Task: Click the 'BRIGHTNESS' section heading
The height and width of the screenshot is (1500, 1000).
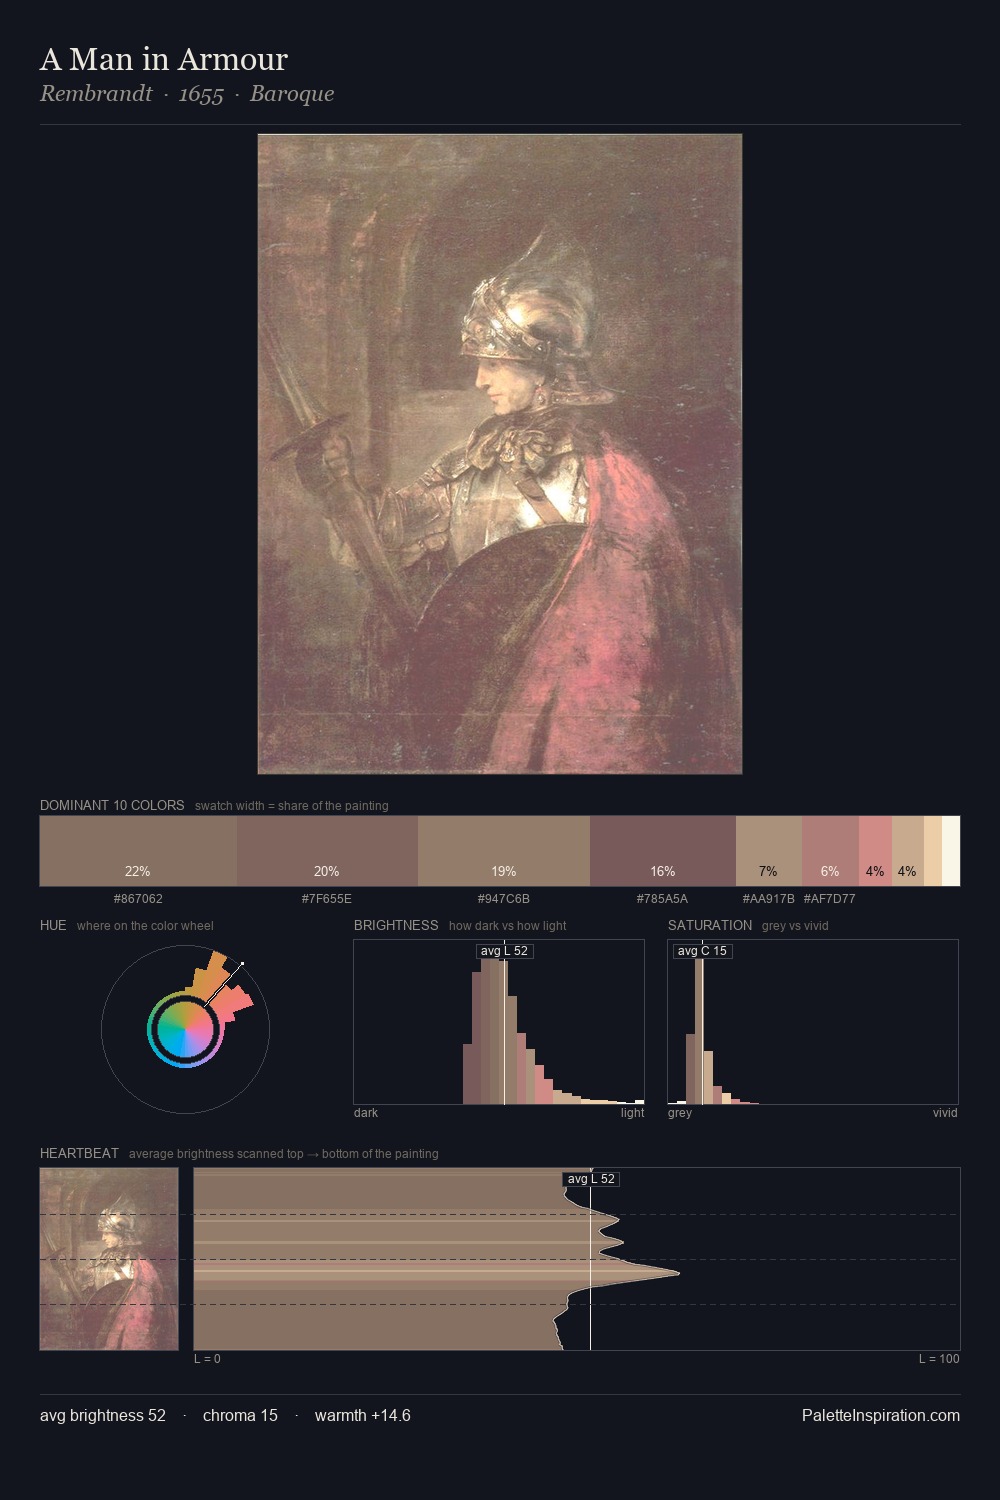Action: click(x=396, y=925)
